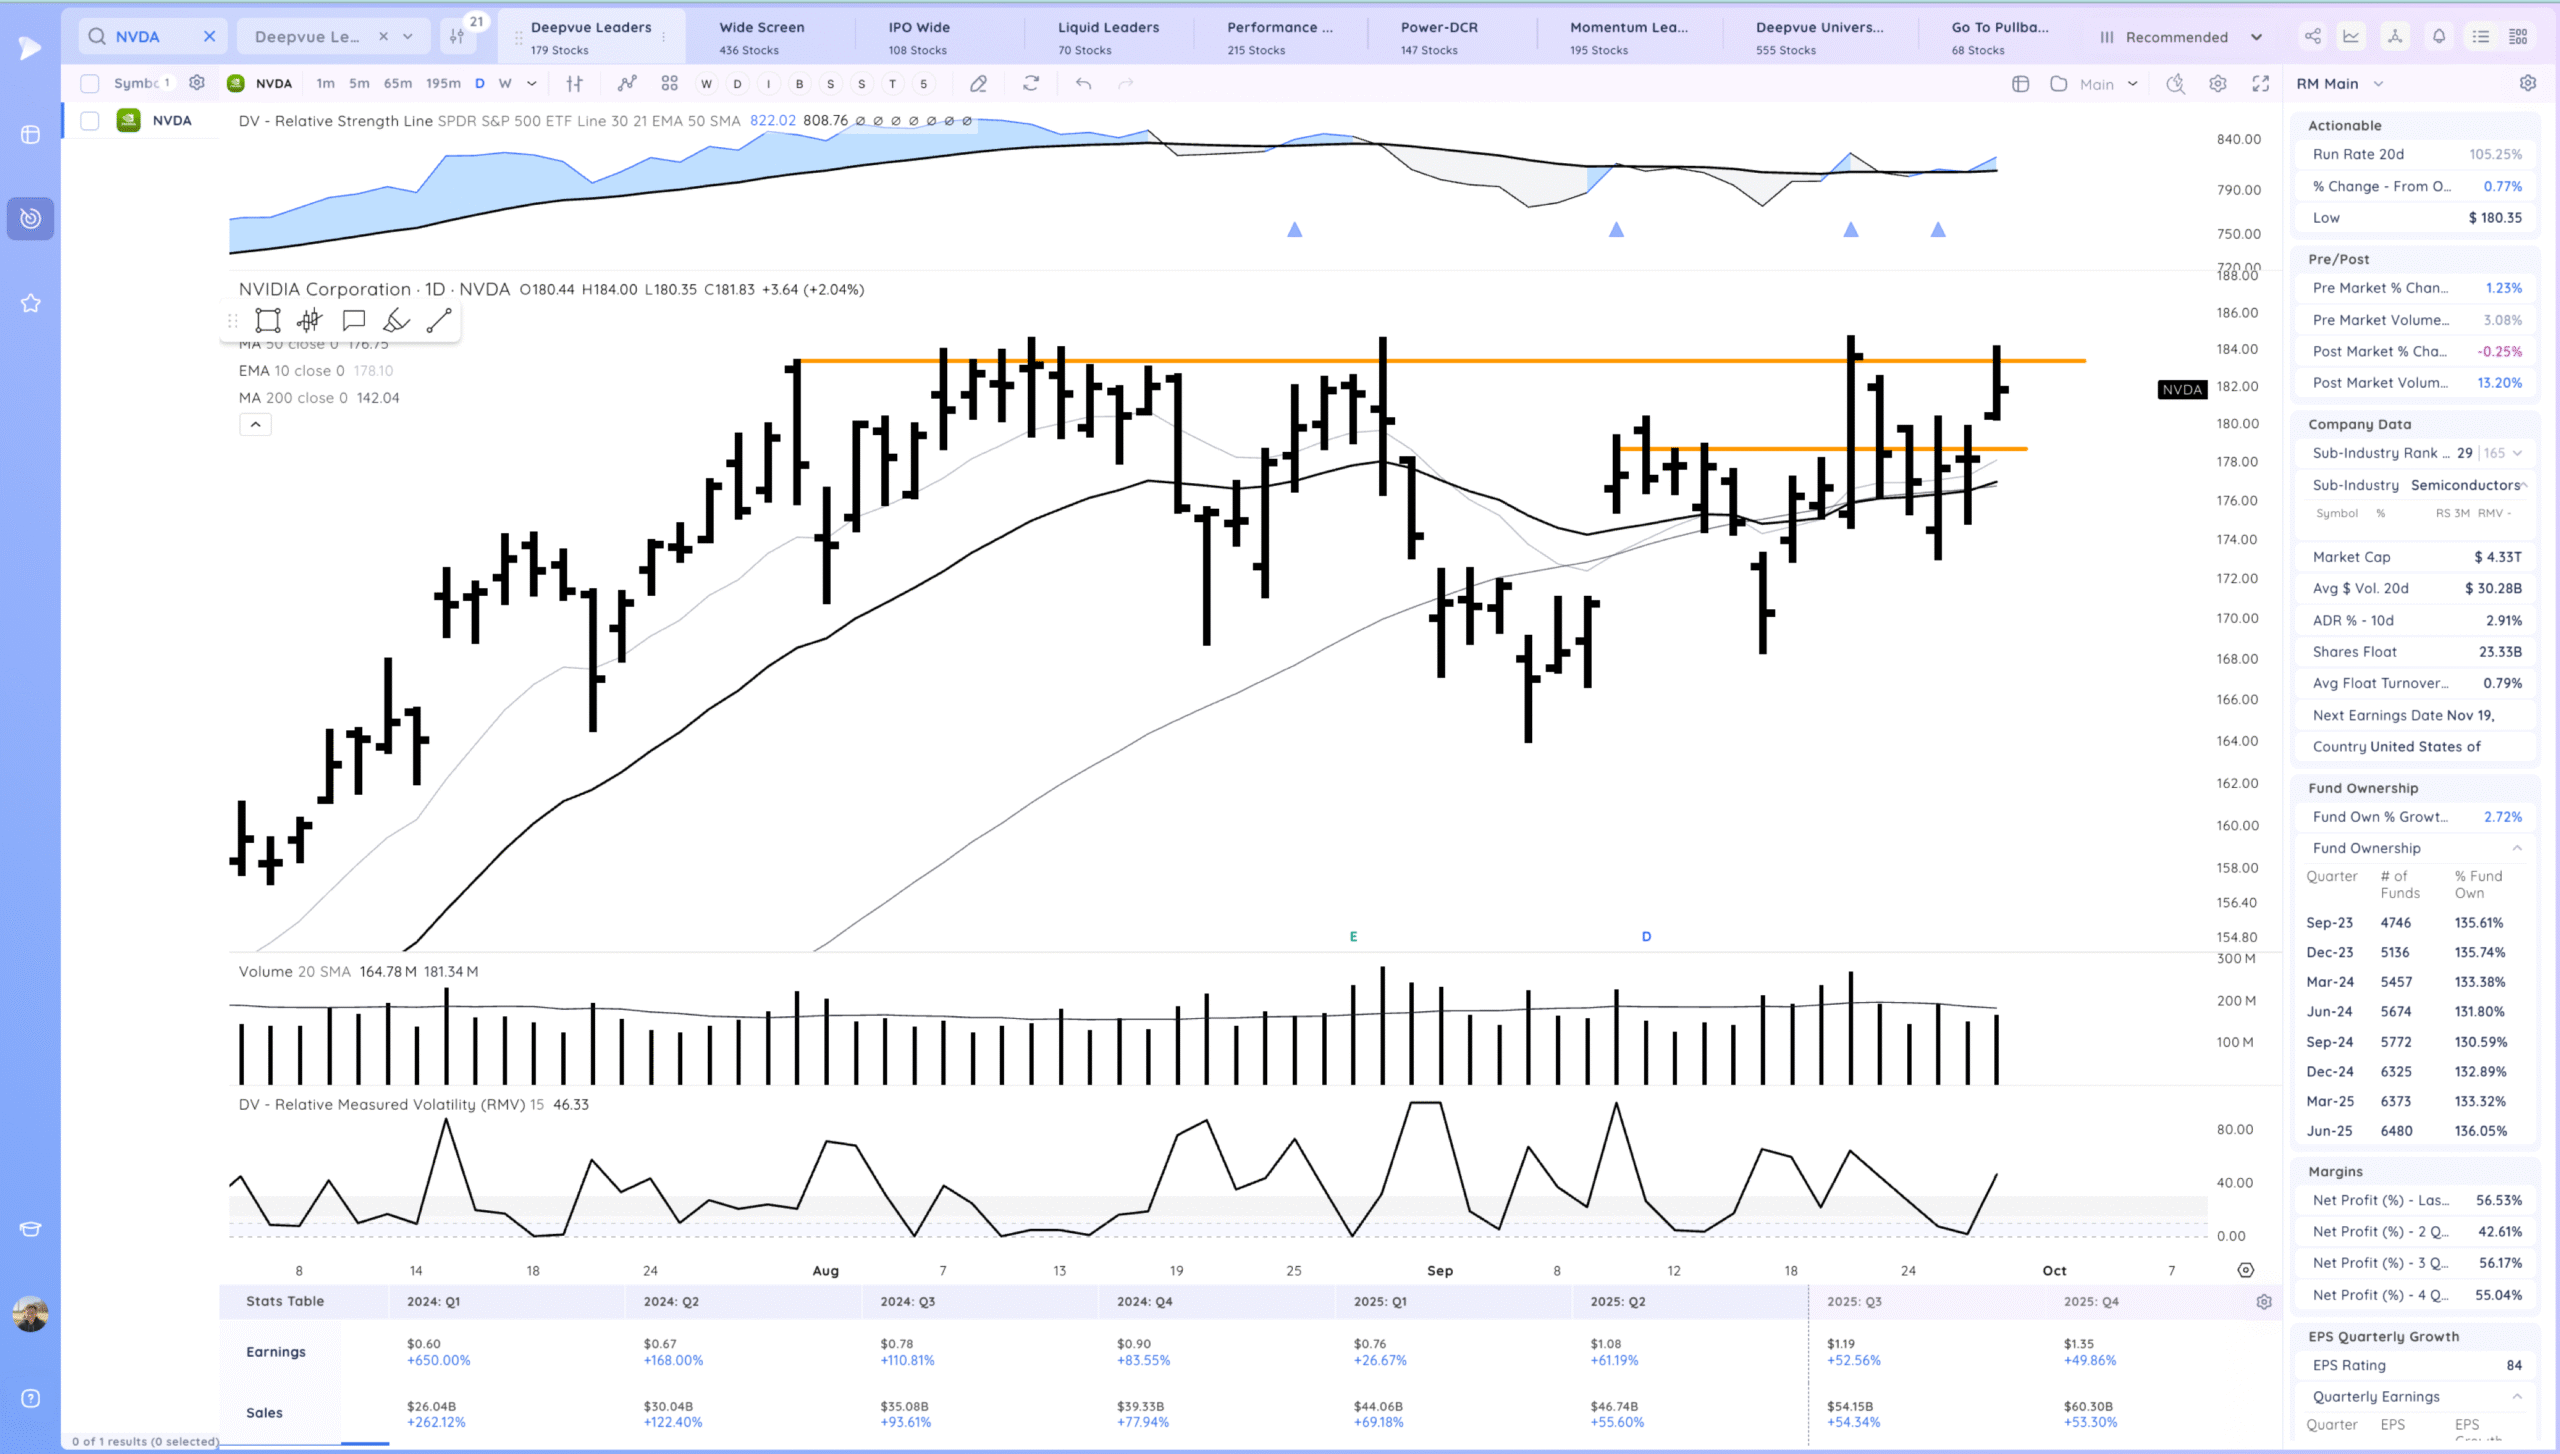The width and height of the screenshot is (2560, 1454).
Task: Open favorites star in left sidebar
Action: [x=30, y=303]
